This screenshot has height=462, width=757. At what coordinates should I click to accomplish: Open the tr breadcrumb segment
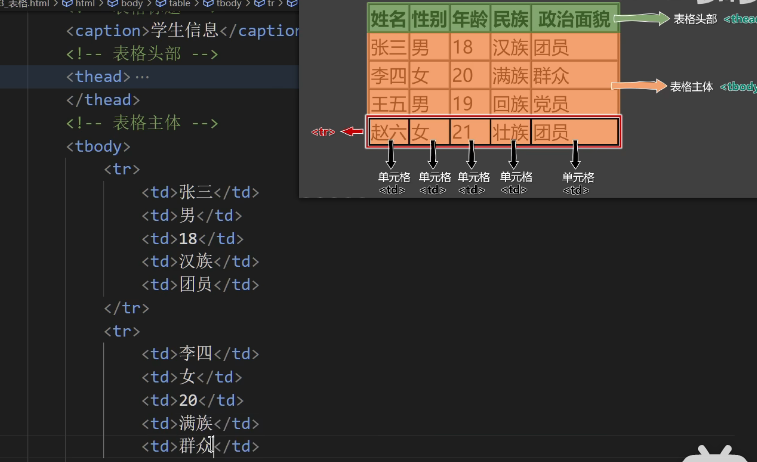[x=271, y=3]
